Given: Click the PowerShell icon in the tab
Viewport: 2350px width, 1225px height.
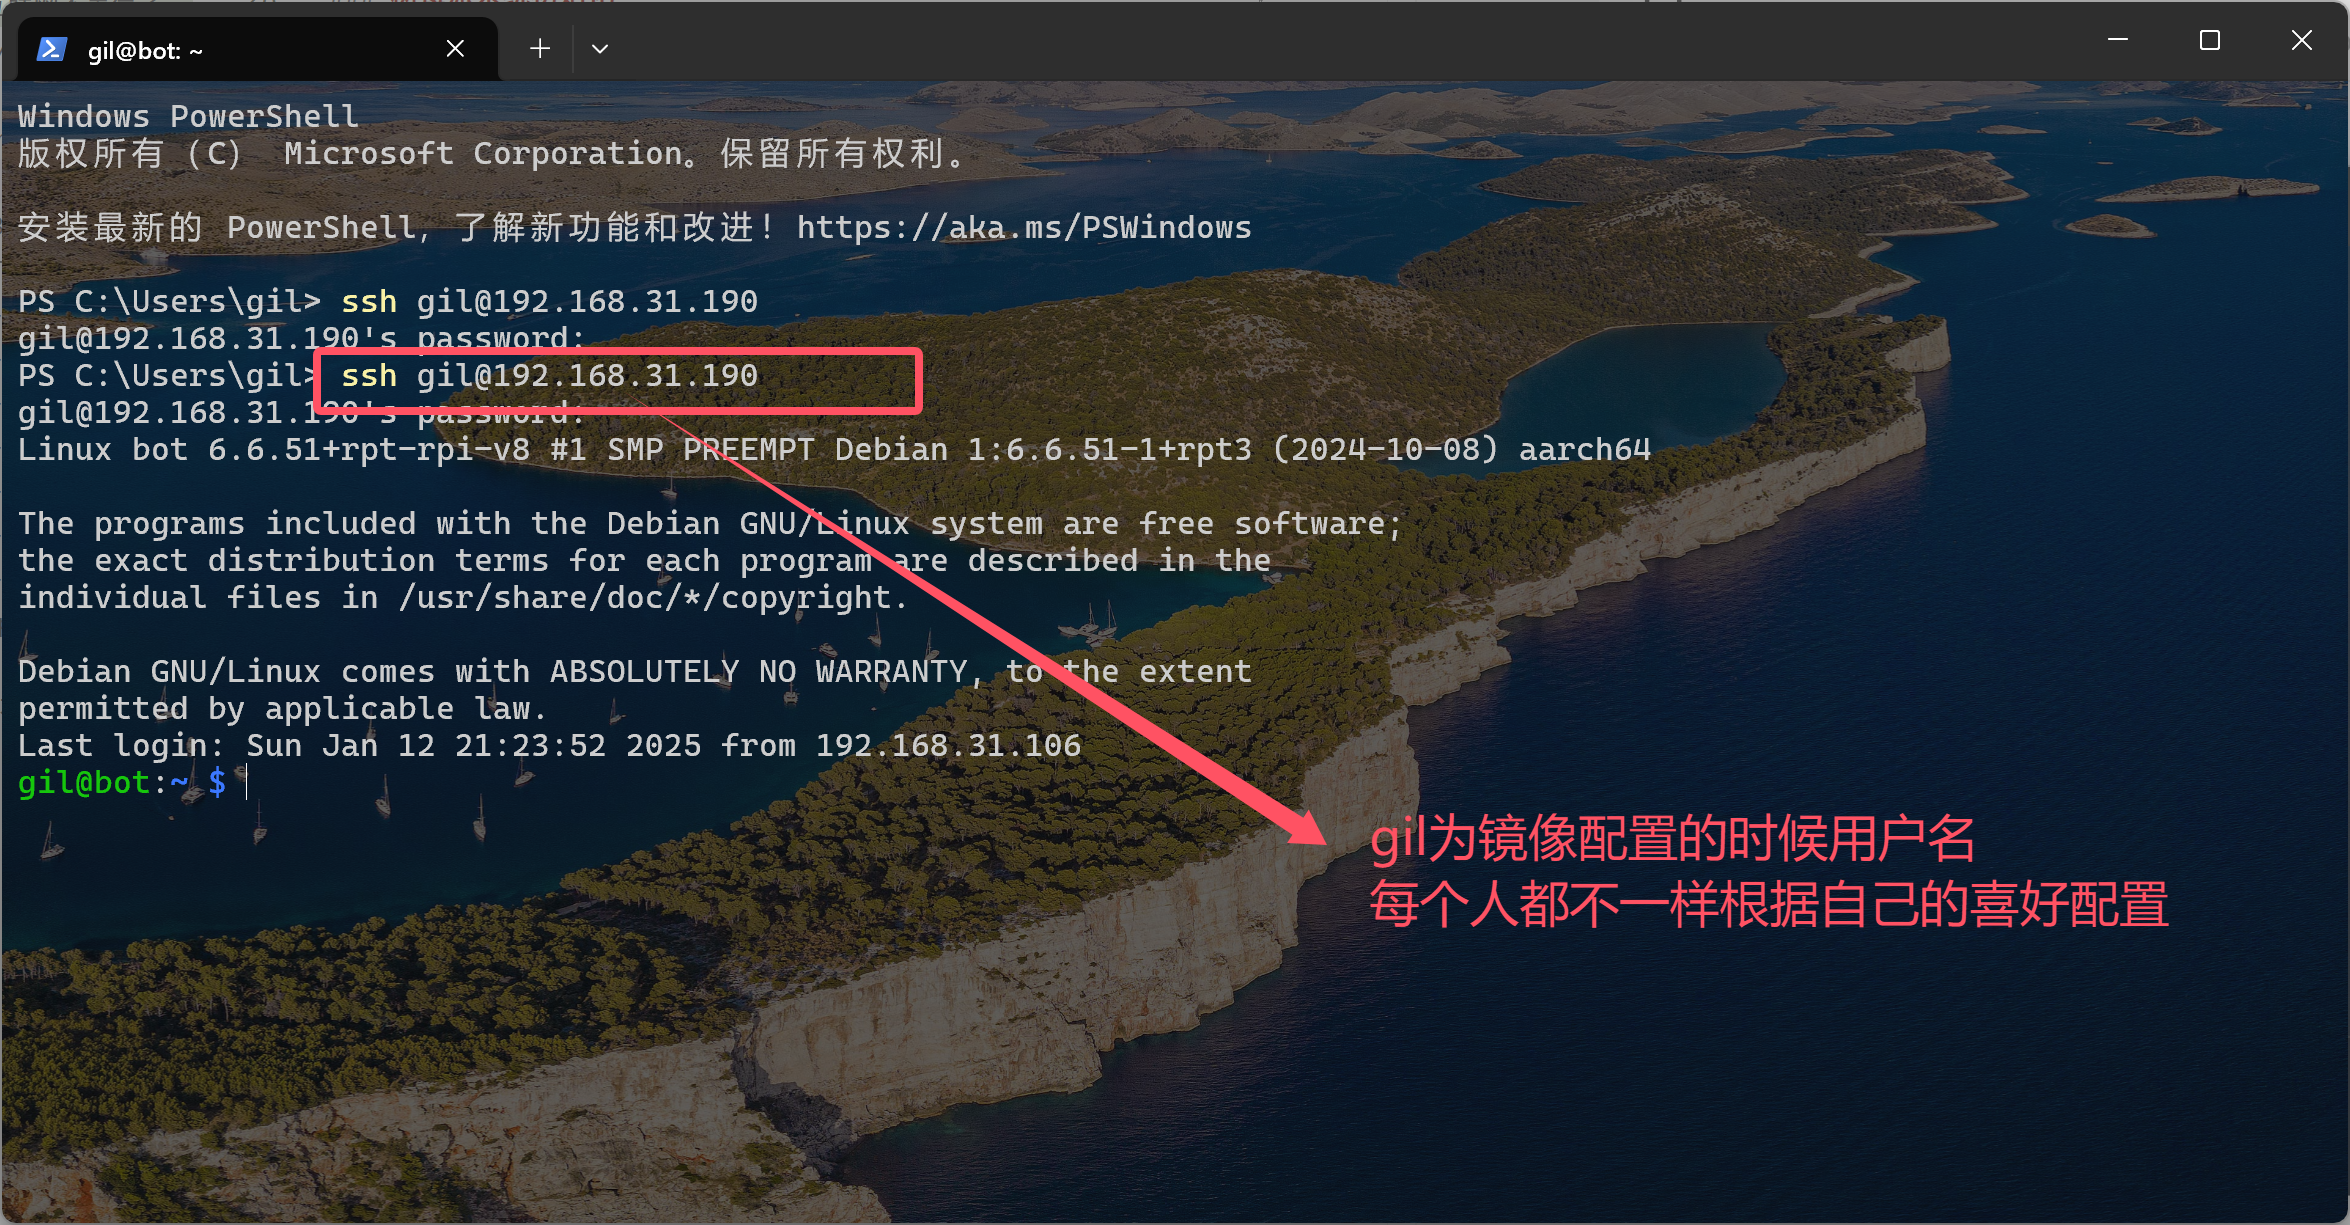Looking at the screenshot, I should (x=52, y=49).
